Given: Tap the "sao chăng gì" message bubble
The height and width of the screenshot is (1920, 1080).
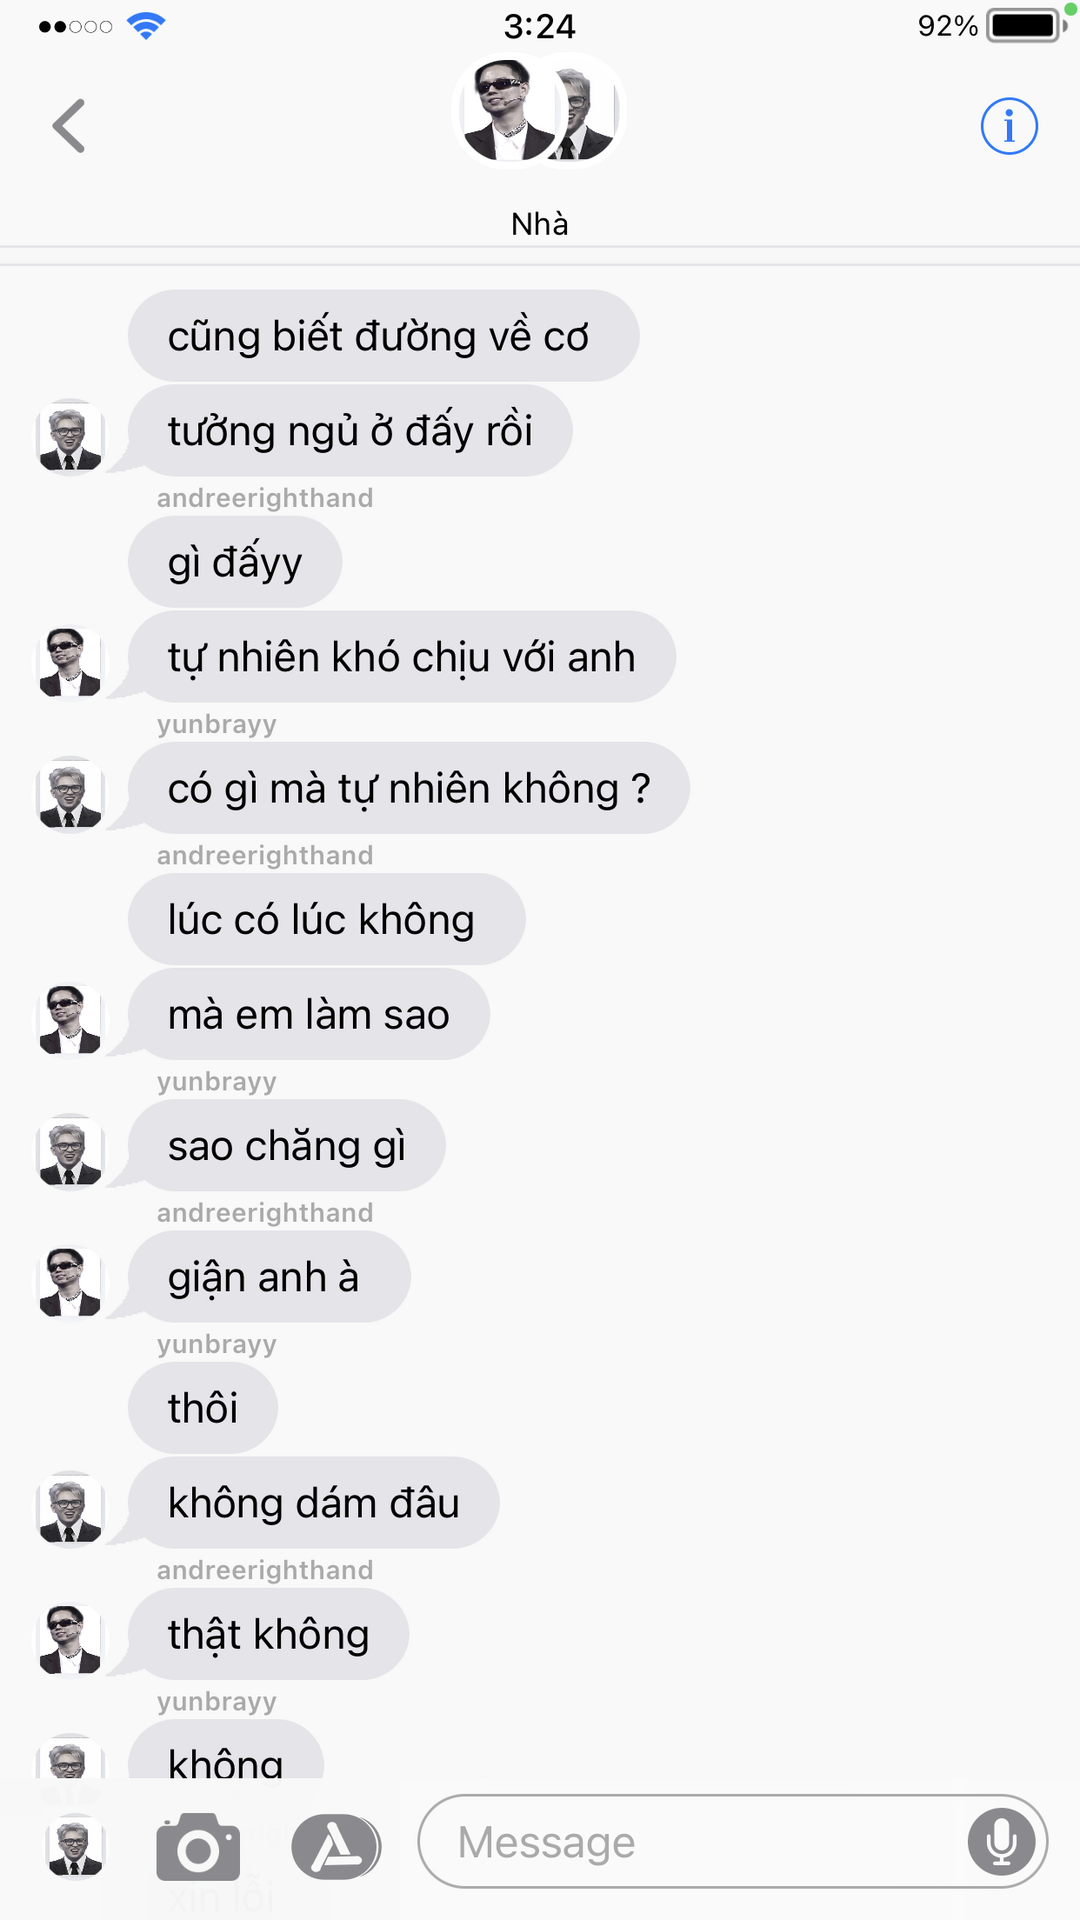Looking at the screenshot, I should (287, 1146).
